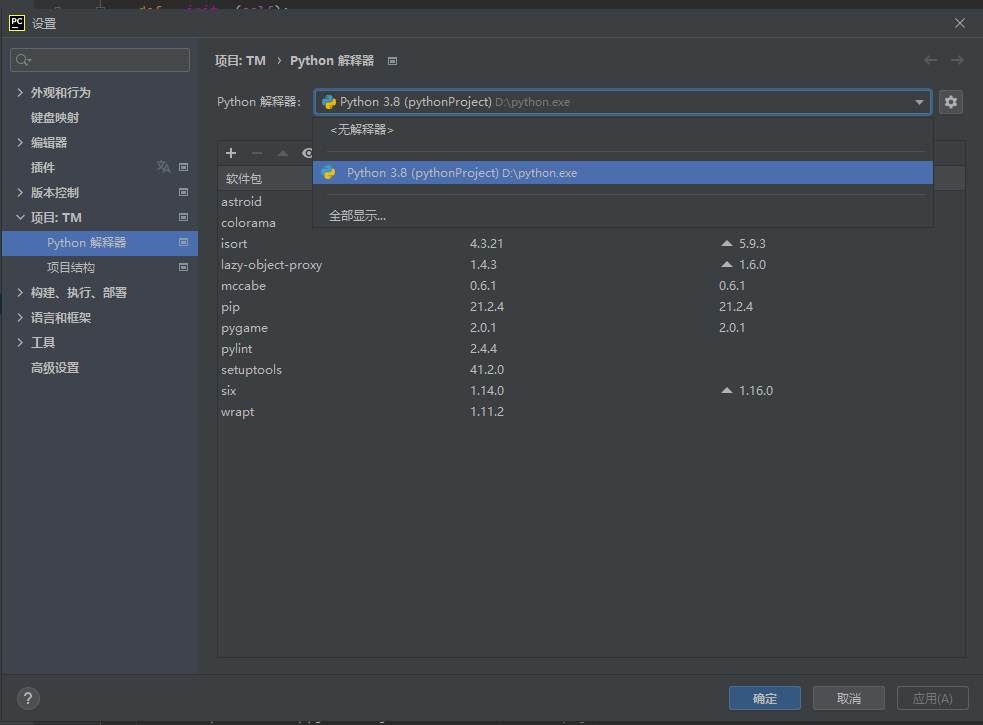Open 高级设置 settings page
The width and height of the screenshot is (983, 725).
(55, 368)
